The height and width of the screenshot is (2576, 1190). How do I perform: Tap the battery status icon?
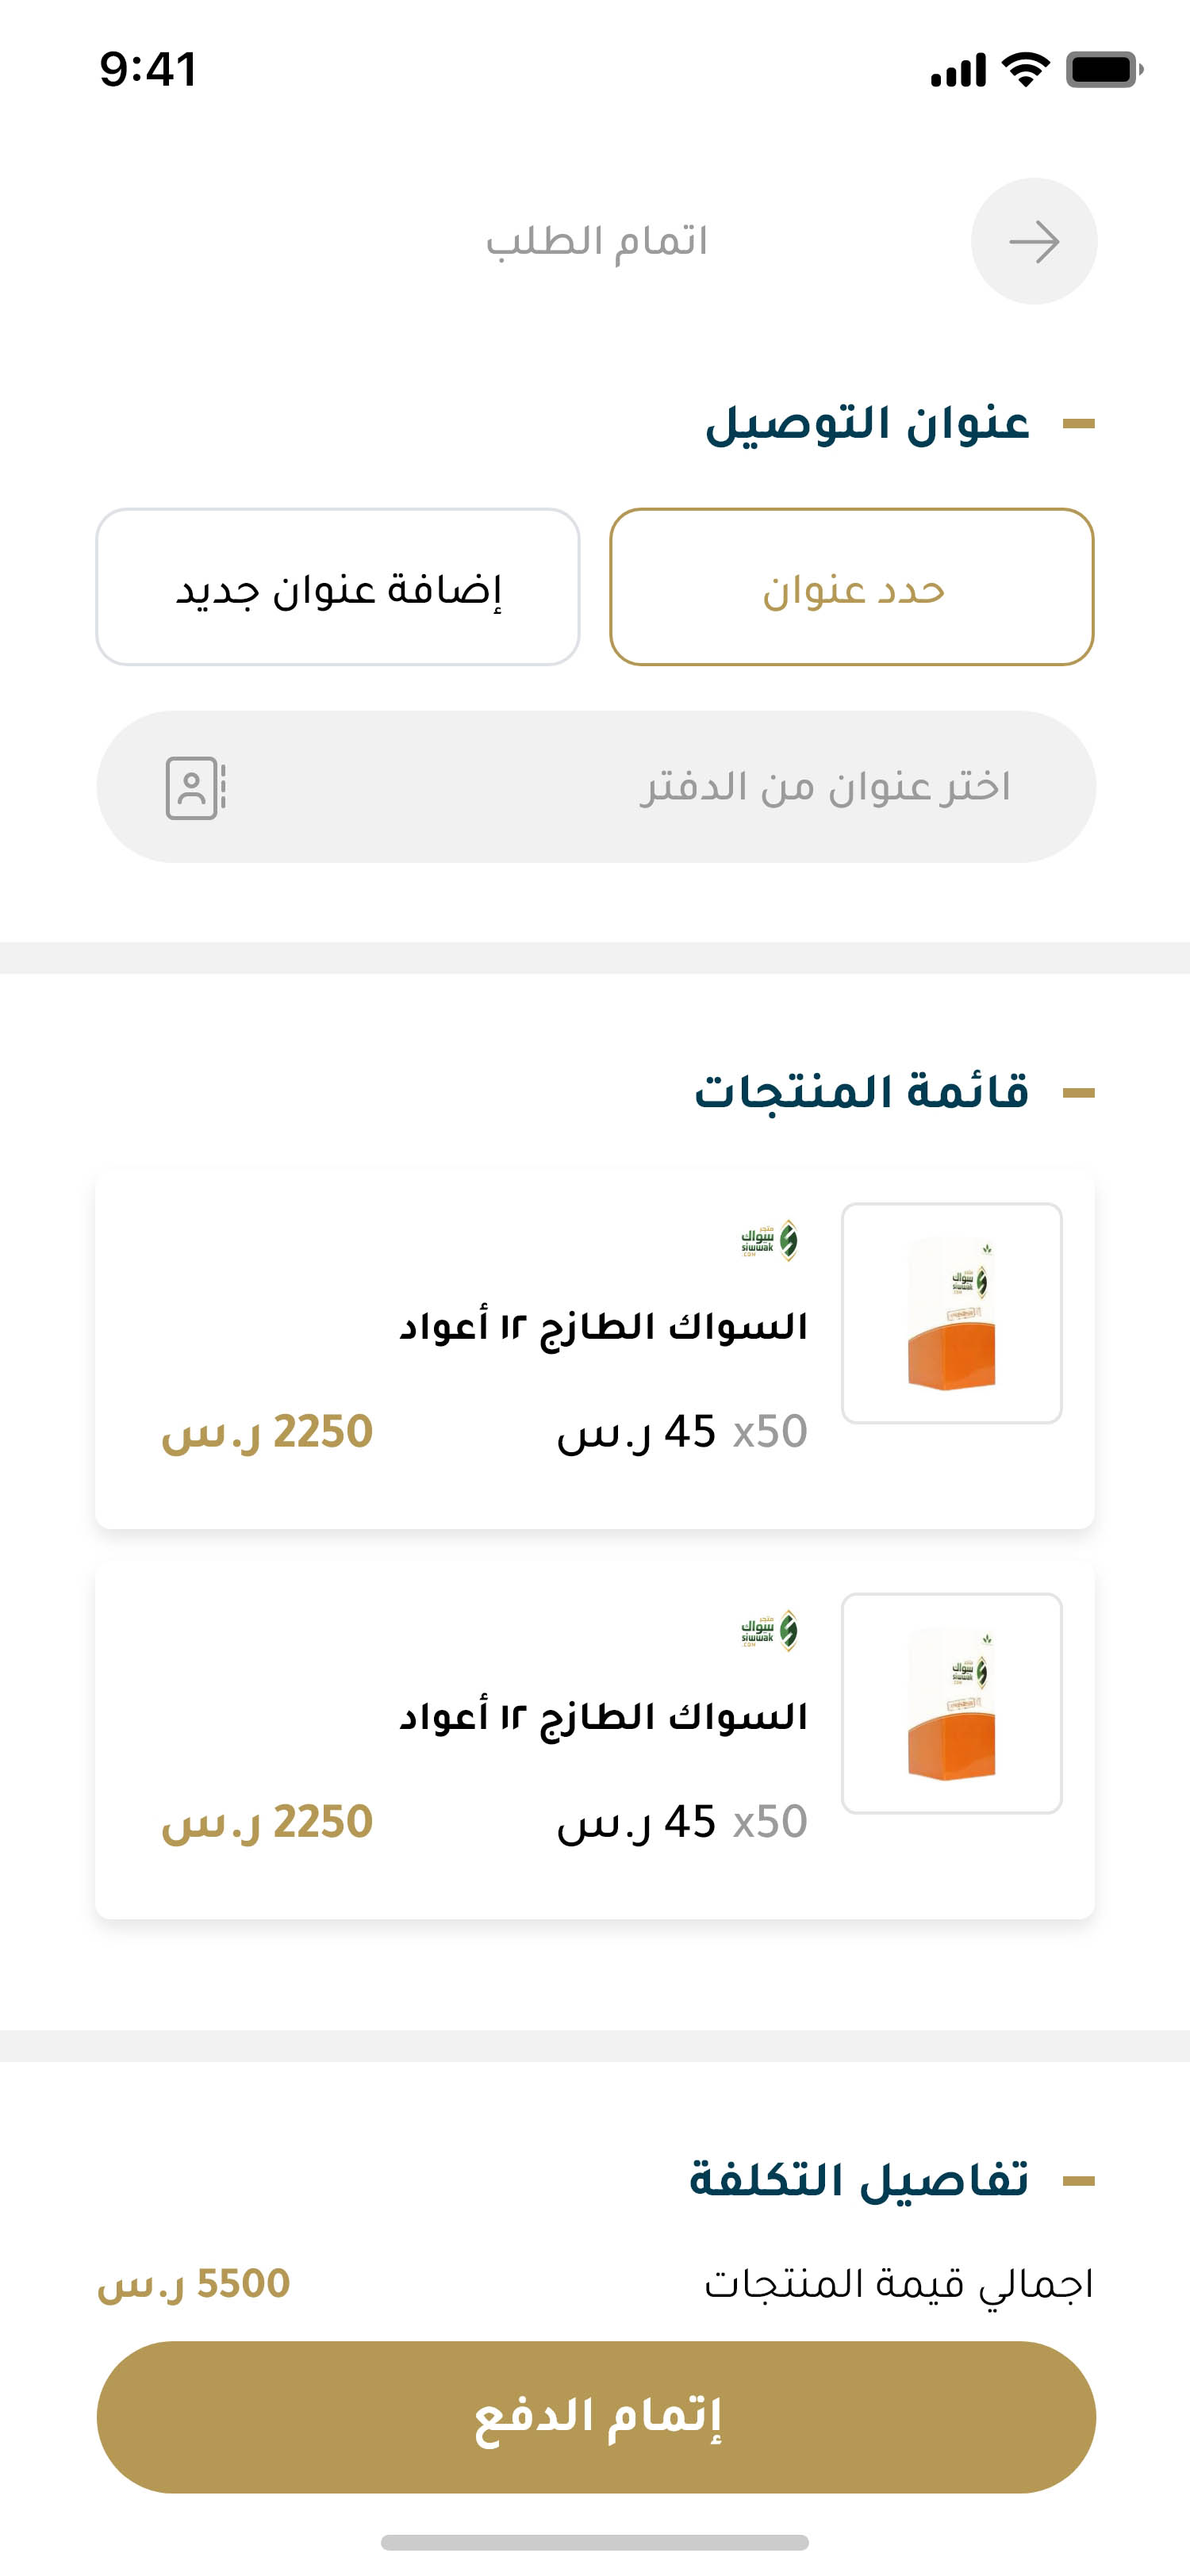coord(1103,70)
